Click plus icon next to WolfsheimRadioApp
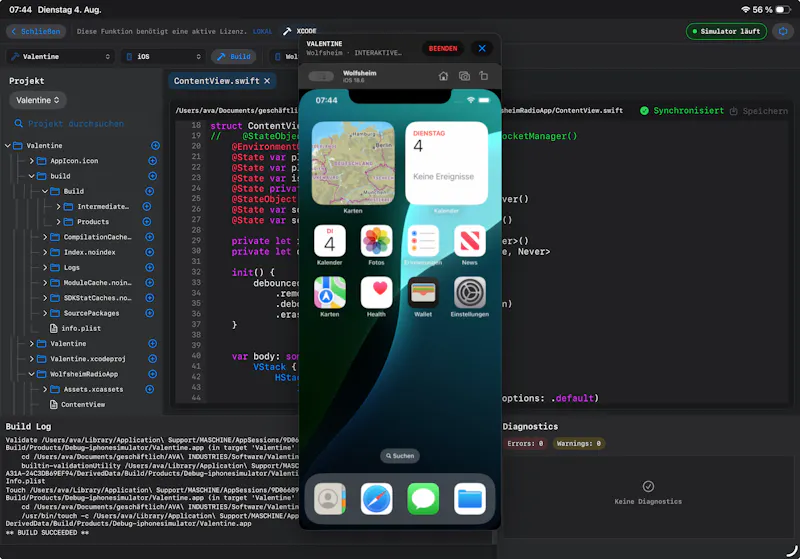The image size is (800, 559). 152,374
